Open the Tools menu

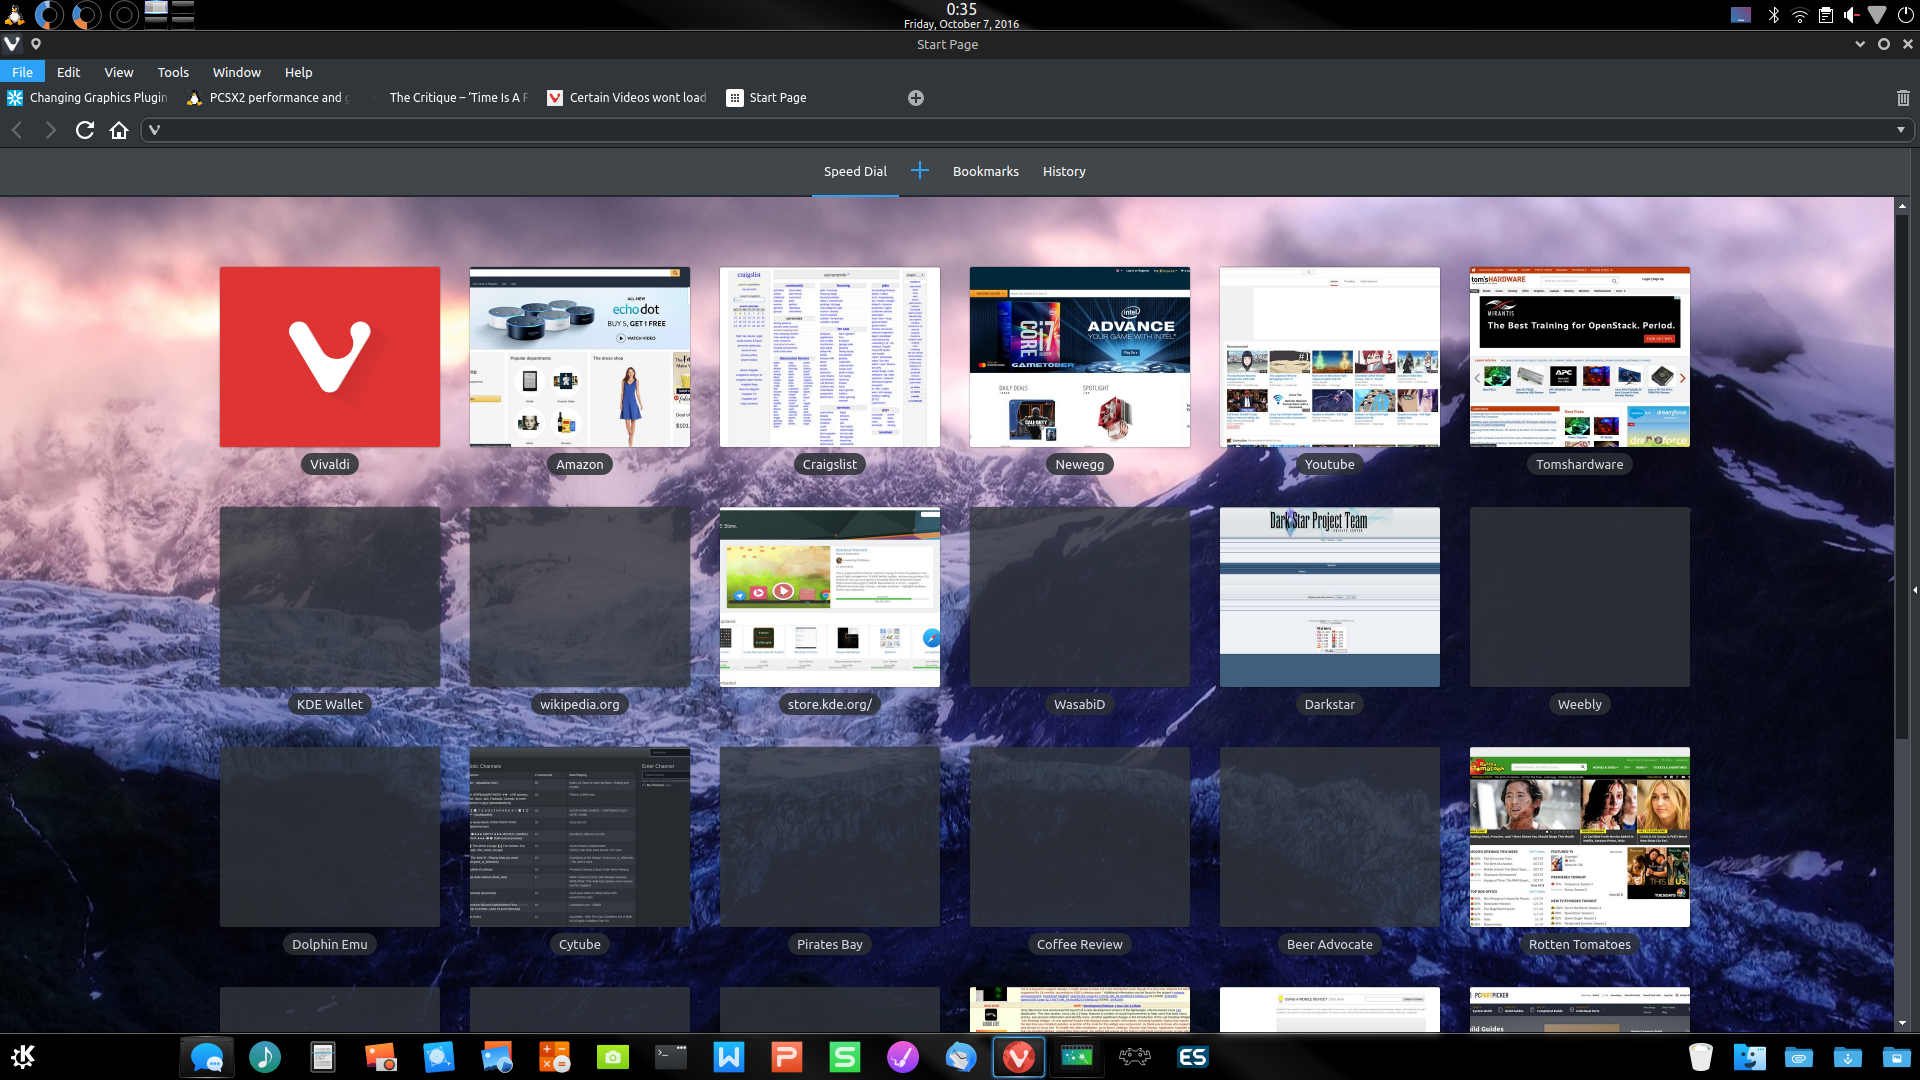pos(173,72)
